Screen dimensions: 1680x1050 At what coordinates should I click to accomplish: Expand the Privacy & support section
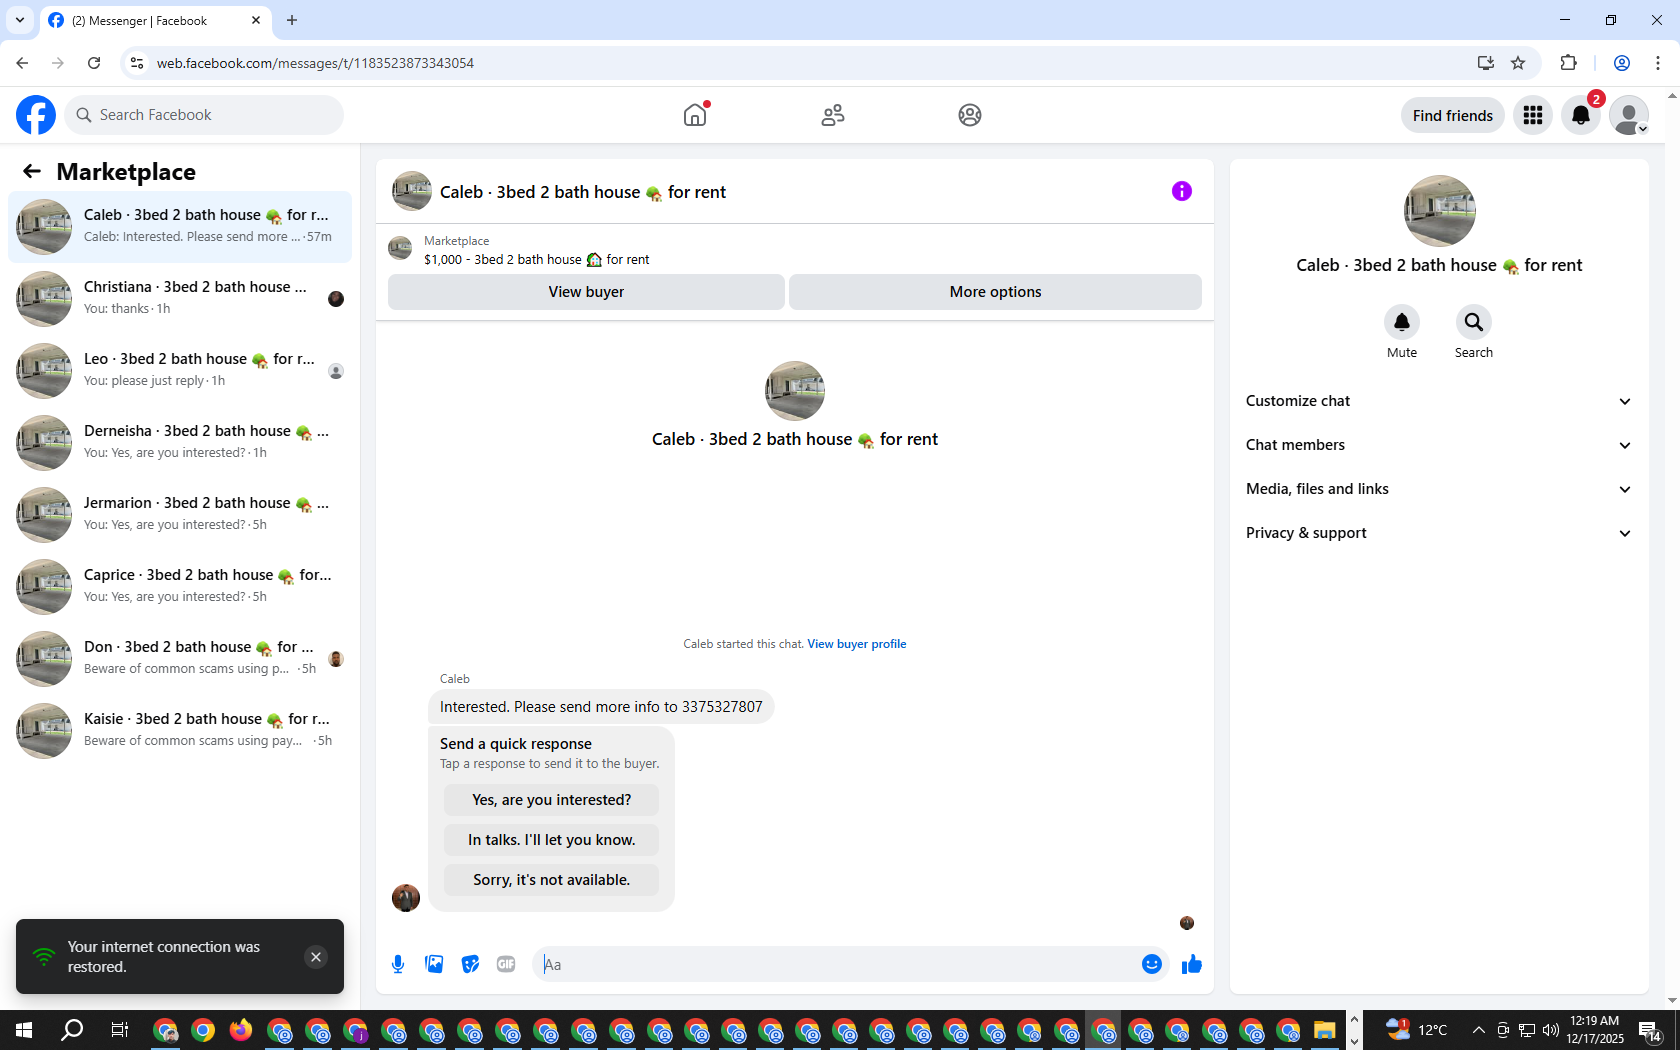coord(1439,533)
